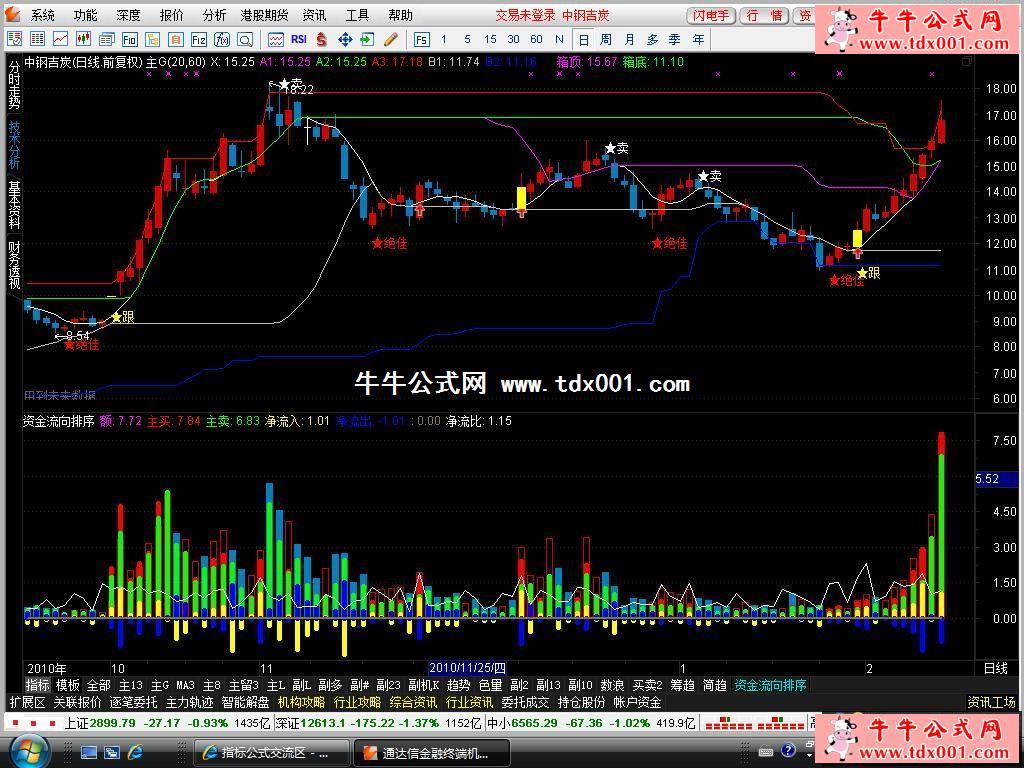Switch to 60-minute period
The width and height of the screenshot is (1024, 768).
pyautogui.click(x=536, y=40)
